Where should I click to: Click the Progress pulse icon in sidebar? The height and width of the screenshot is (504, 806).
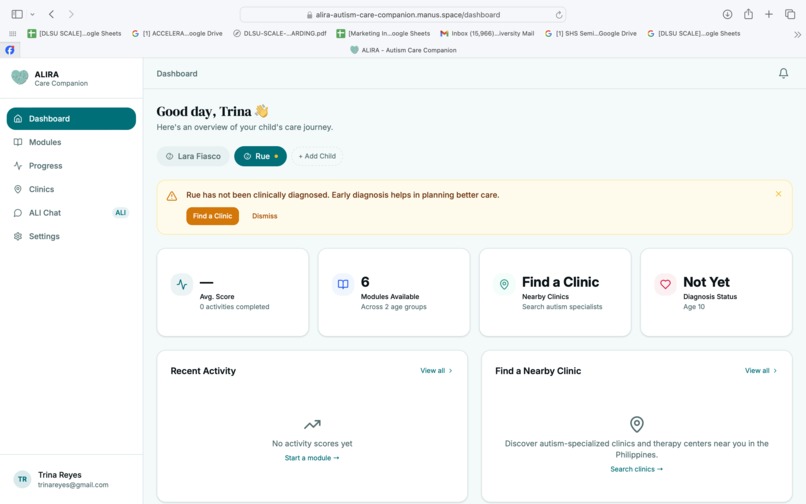pos(18,166)
